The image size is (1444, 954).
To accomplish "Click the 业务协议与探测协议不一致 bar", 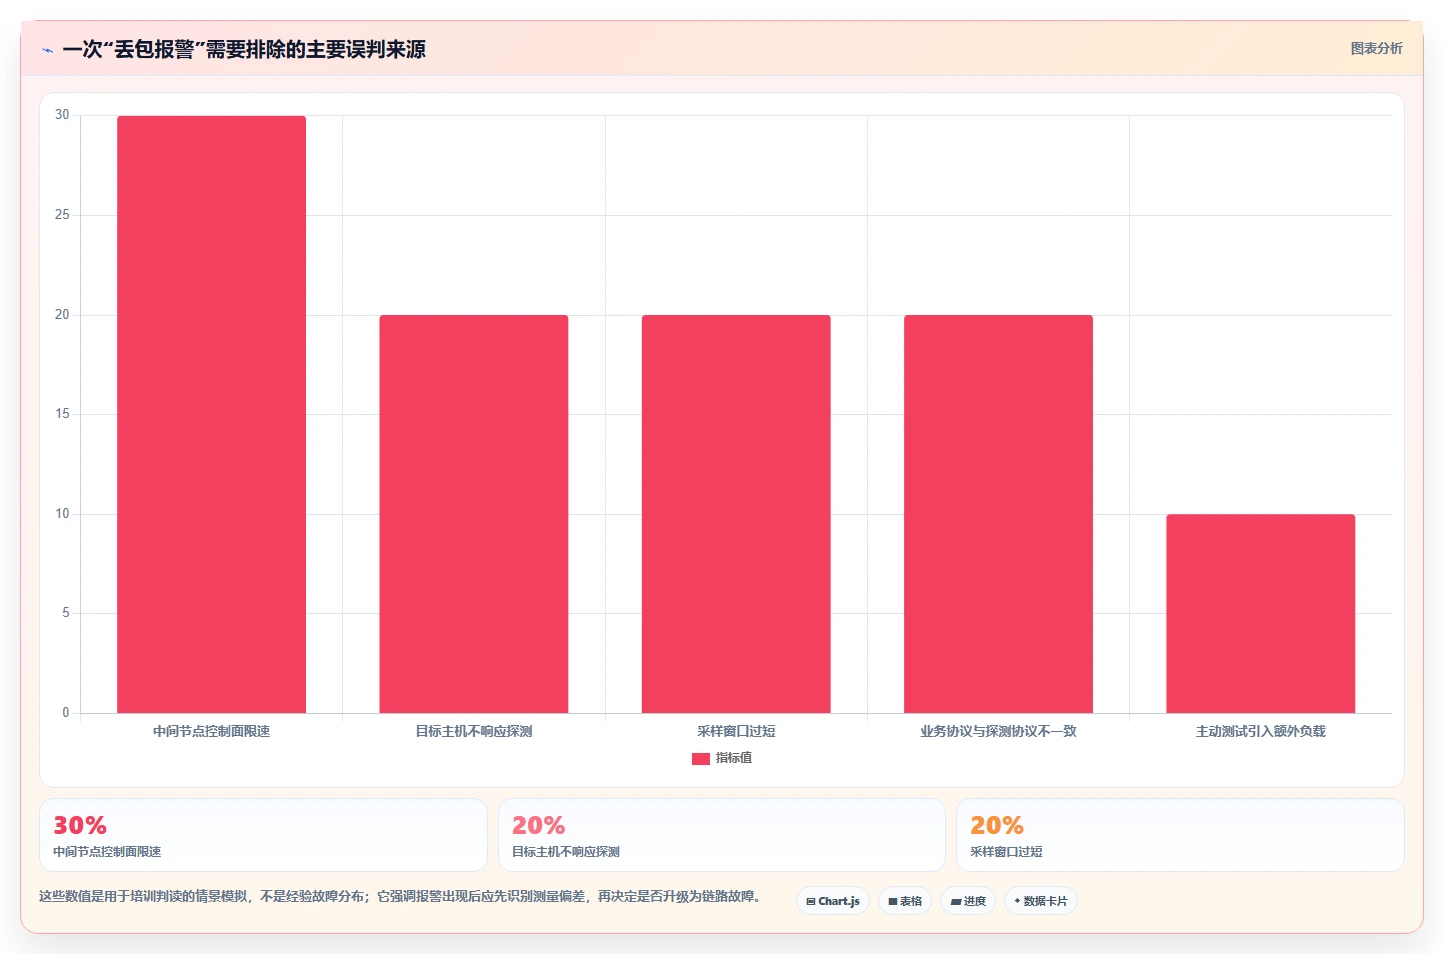I will coord(998,514).
